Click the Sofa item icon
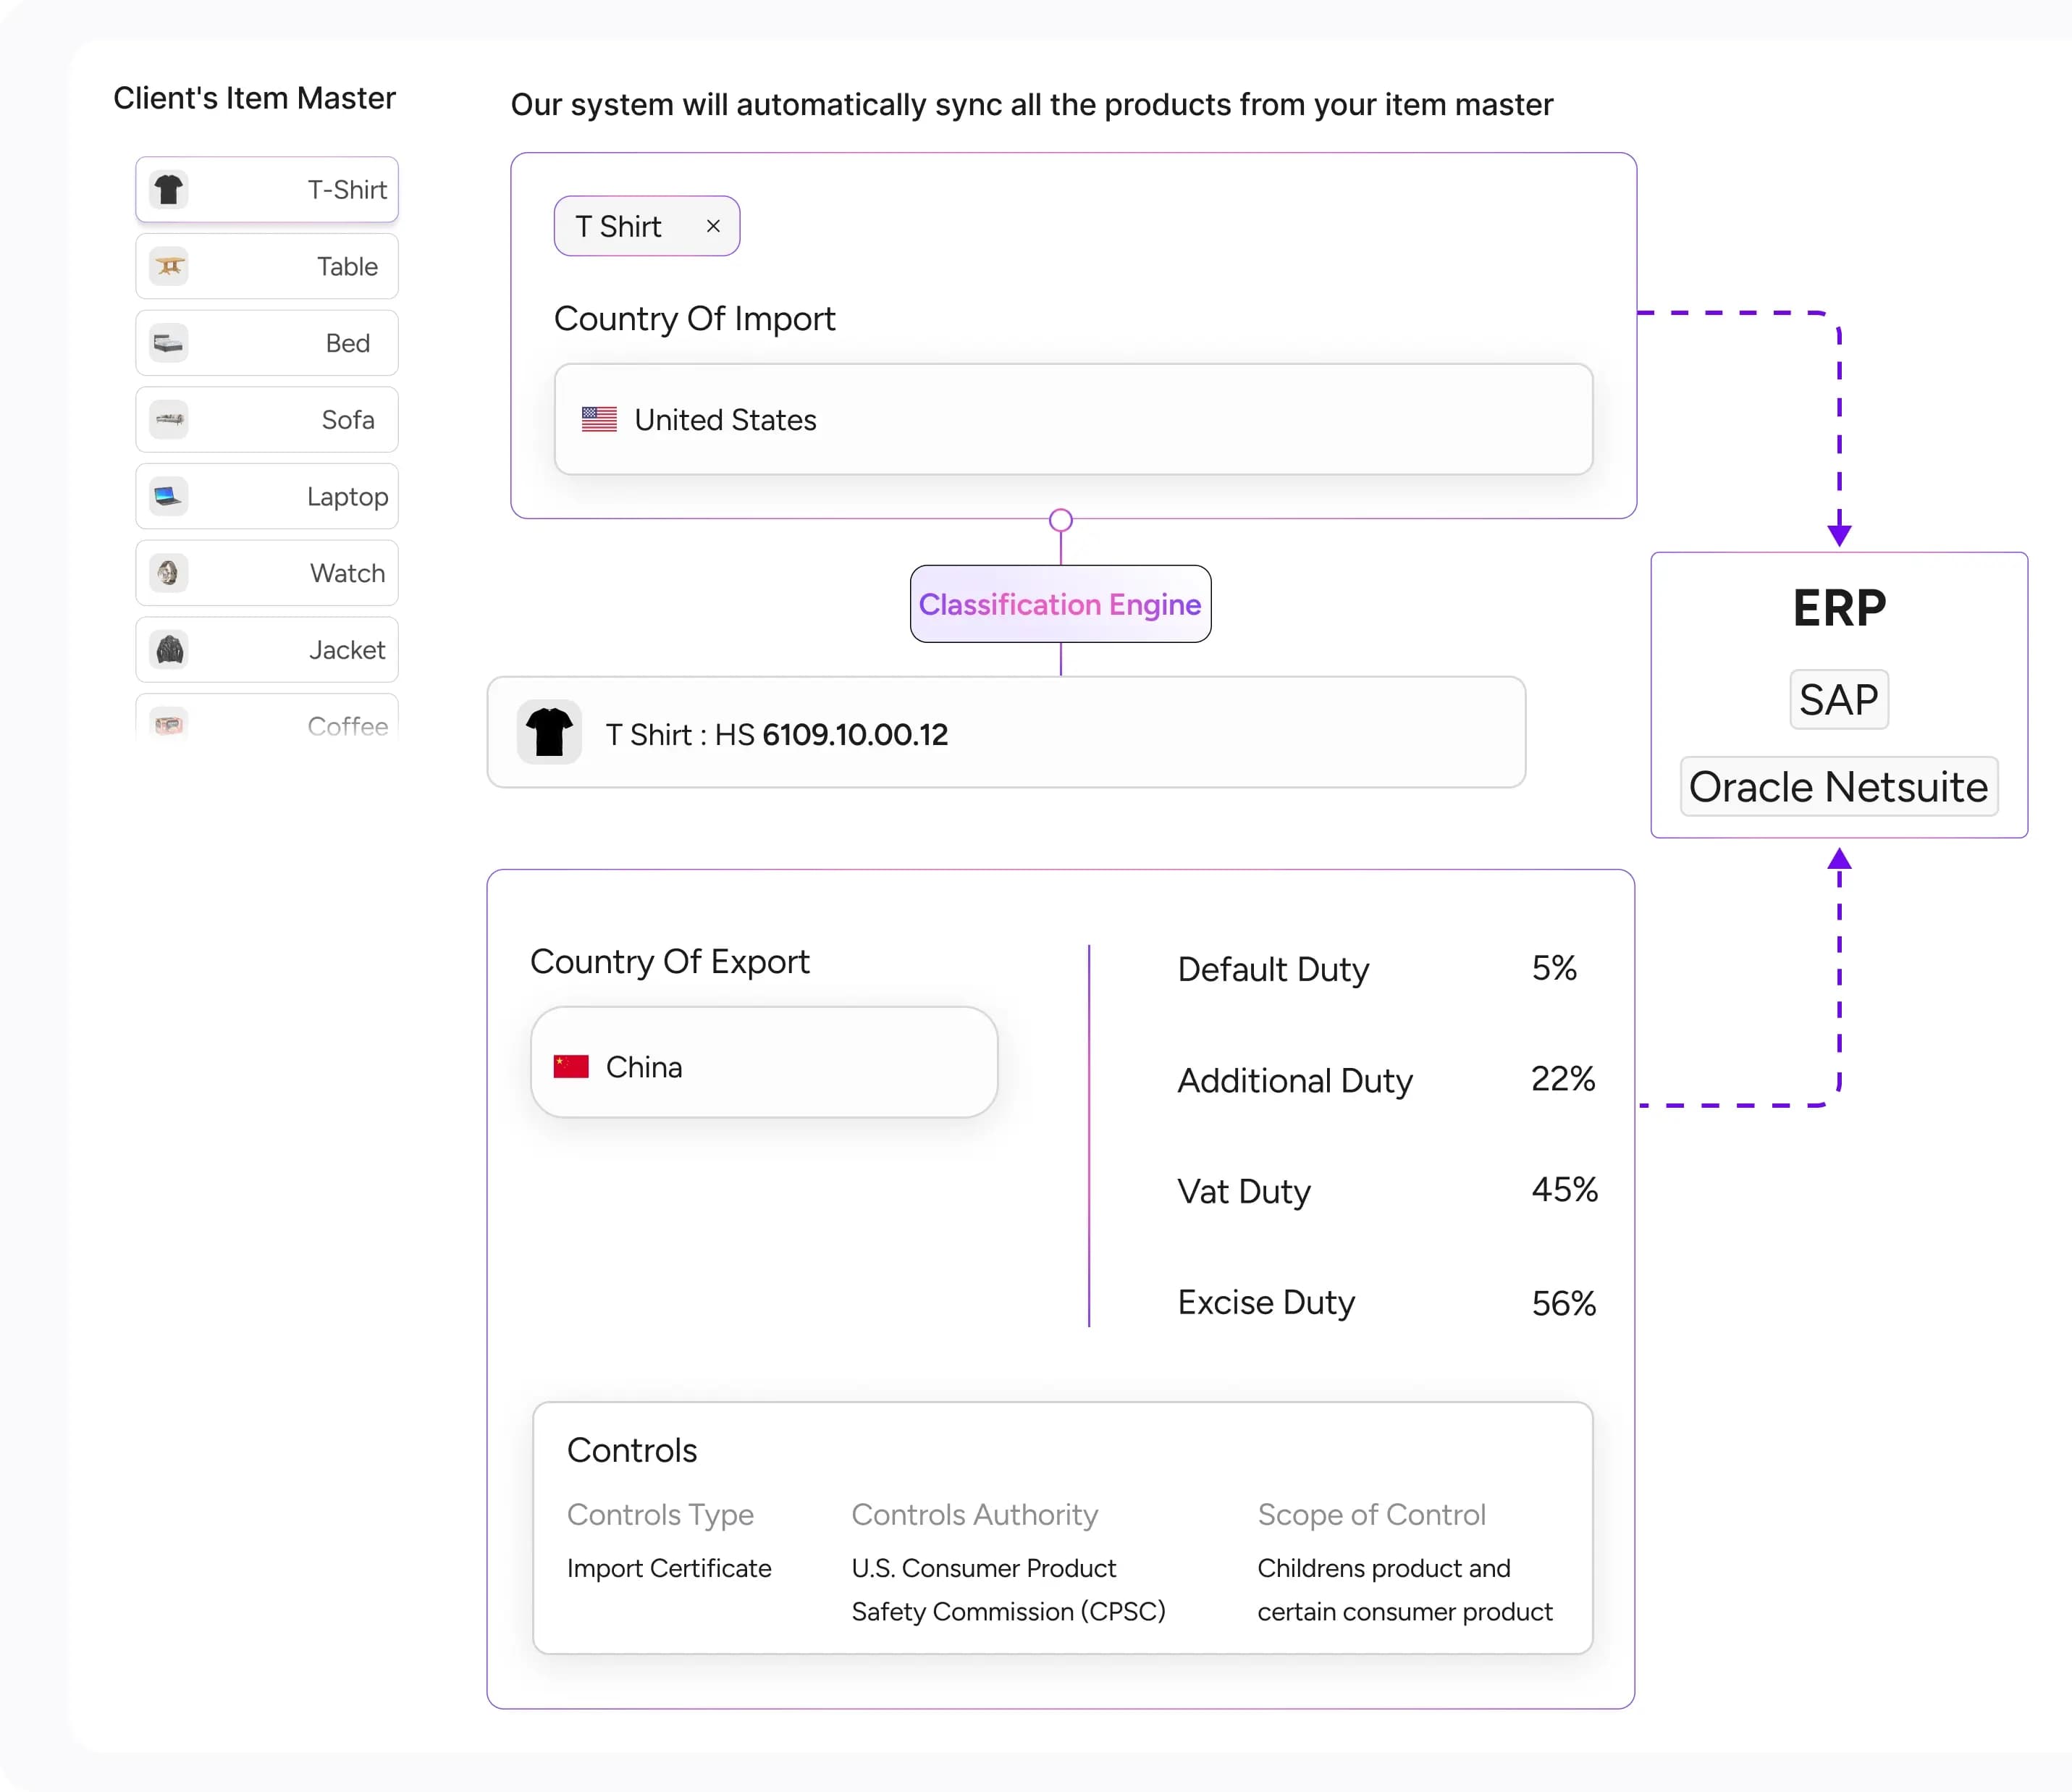This screenshot has width=2072, height=1792. pyautogui.click(x=169, y=420)
